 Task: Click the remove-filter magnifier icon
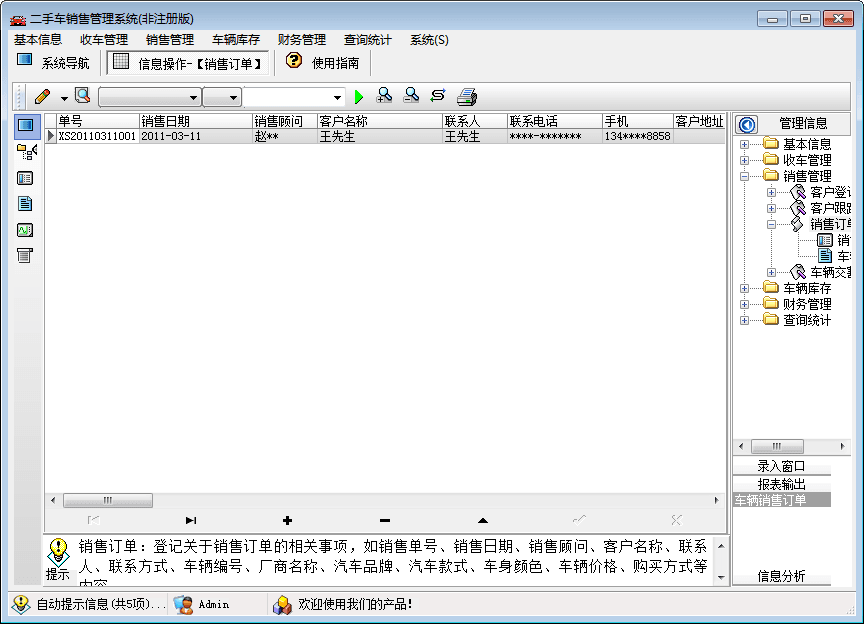411,96
